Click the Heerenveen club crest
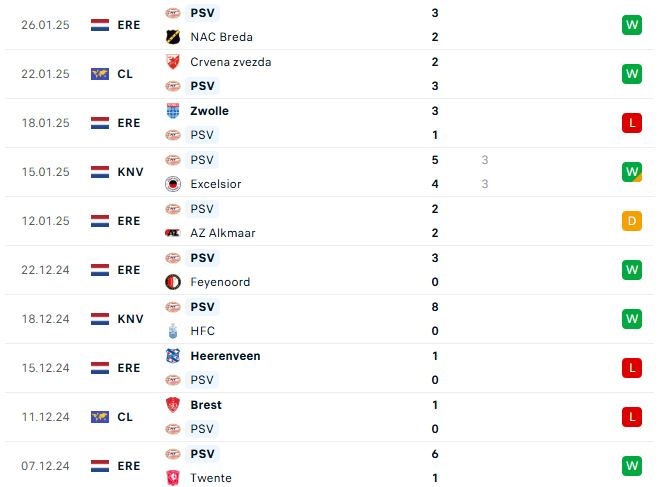The height and width of the screenshot is (487, 663). point(173,356)
